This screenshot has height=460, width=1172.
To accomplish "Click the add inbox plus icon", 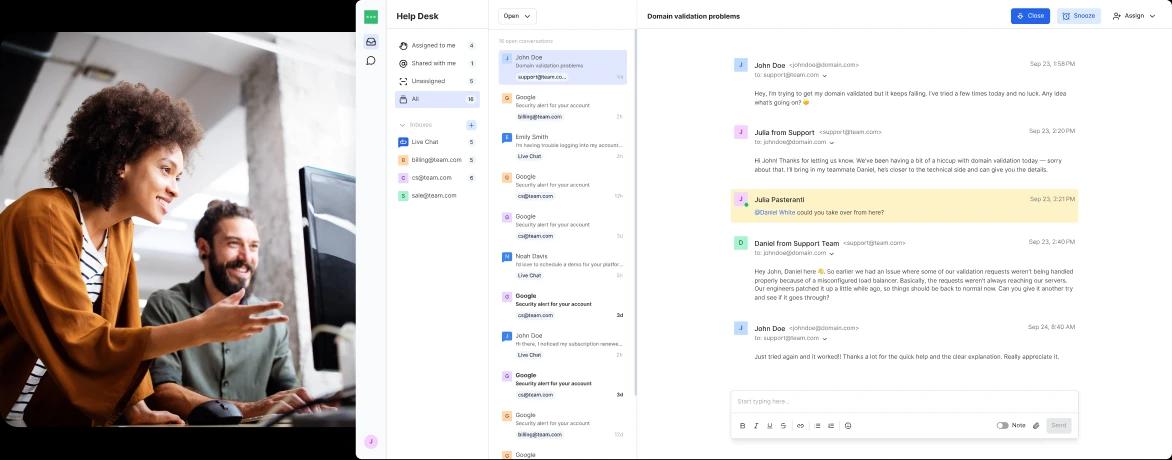I will pyautogui.click(x=471, y=125).
